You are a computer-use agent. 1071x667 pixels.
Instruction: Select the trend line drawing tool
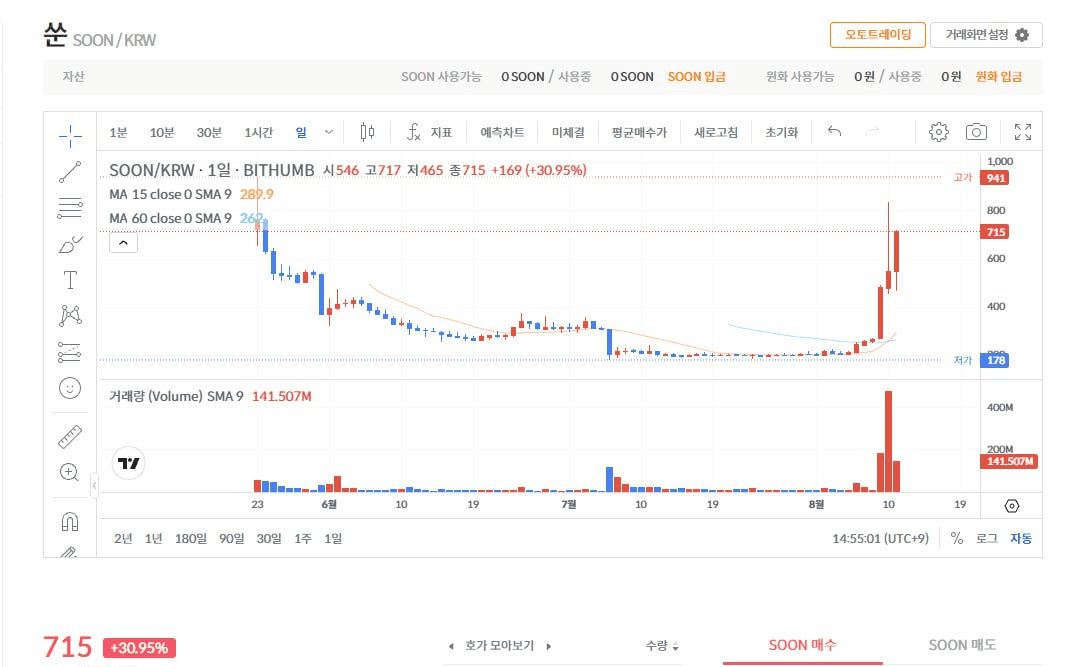(70, 171)
